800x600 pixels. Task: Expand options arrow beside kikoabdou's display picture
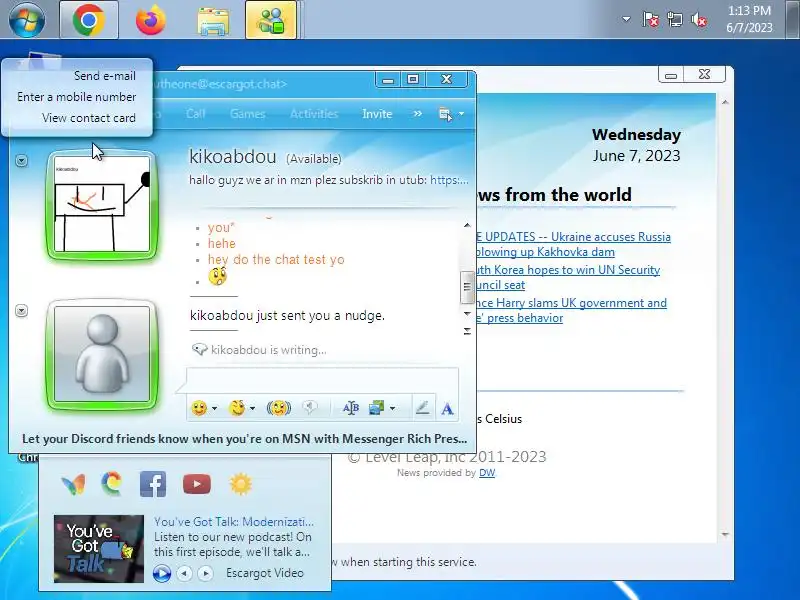[x=21, y=161]
